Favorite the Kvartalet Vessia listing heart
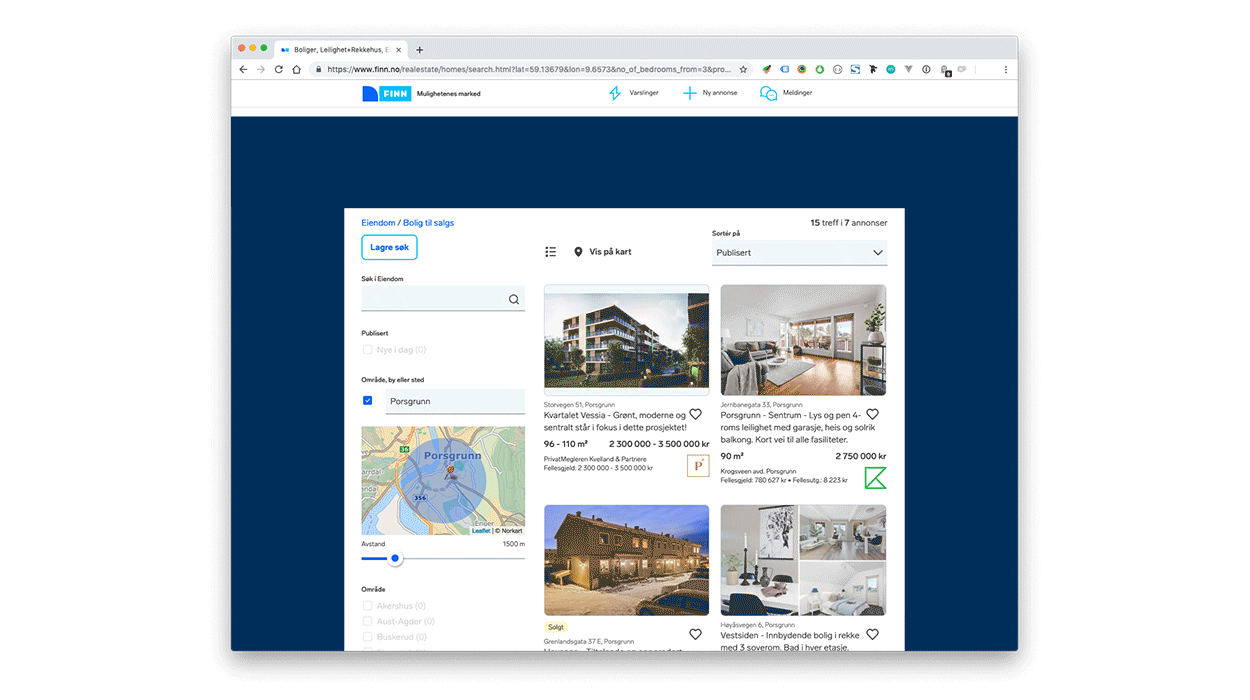 pos(695,414)
